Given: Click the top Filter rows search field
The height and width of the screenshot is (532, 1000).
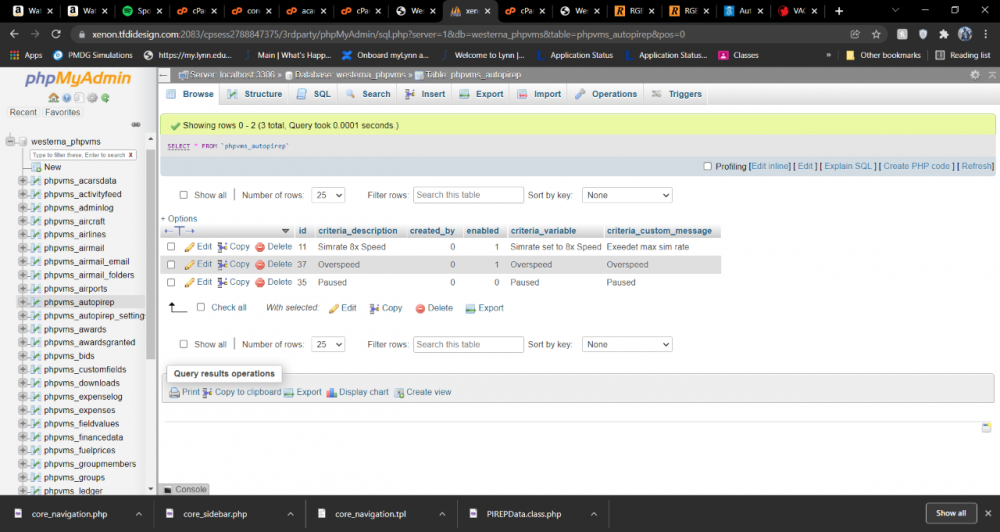Looking at the screenshot, I should click(x=468, y=195).
